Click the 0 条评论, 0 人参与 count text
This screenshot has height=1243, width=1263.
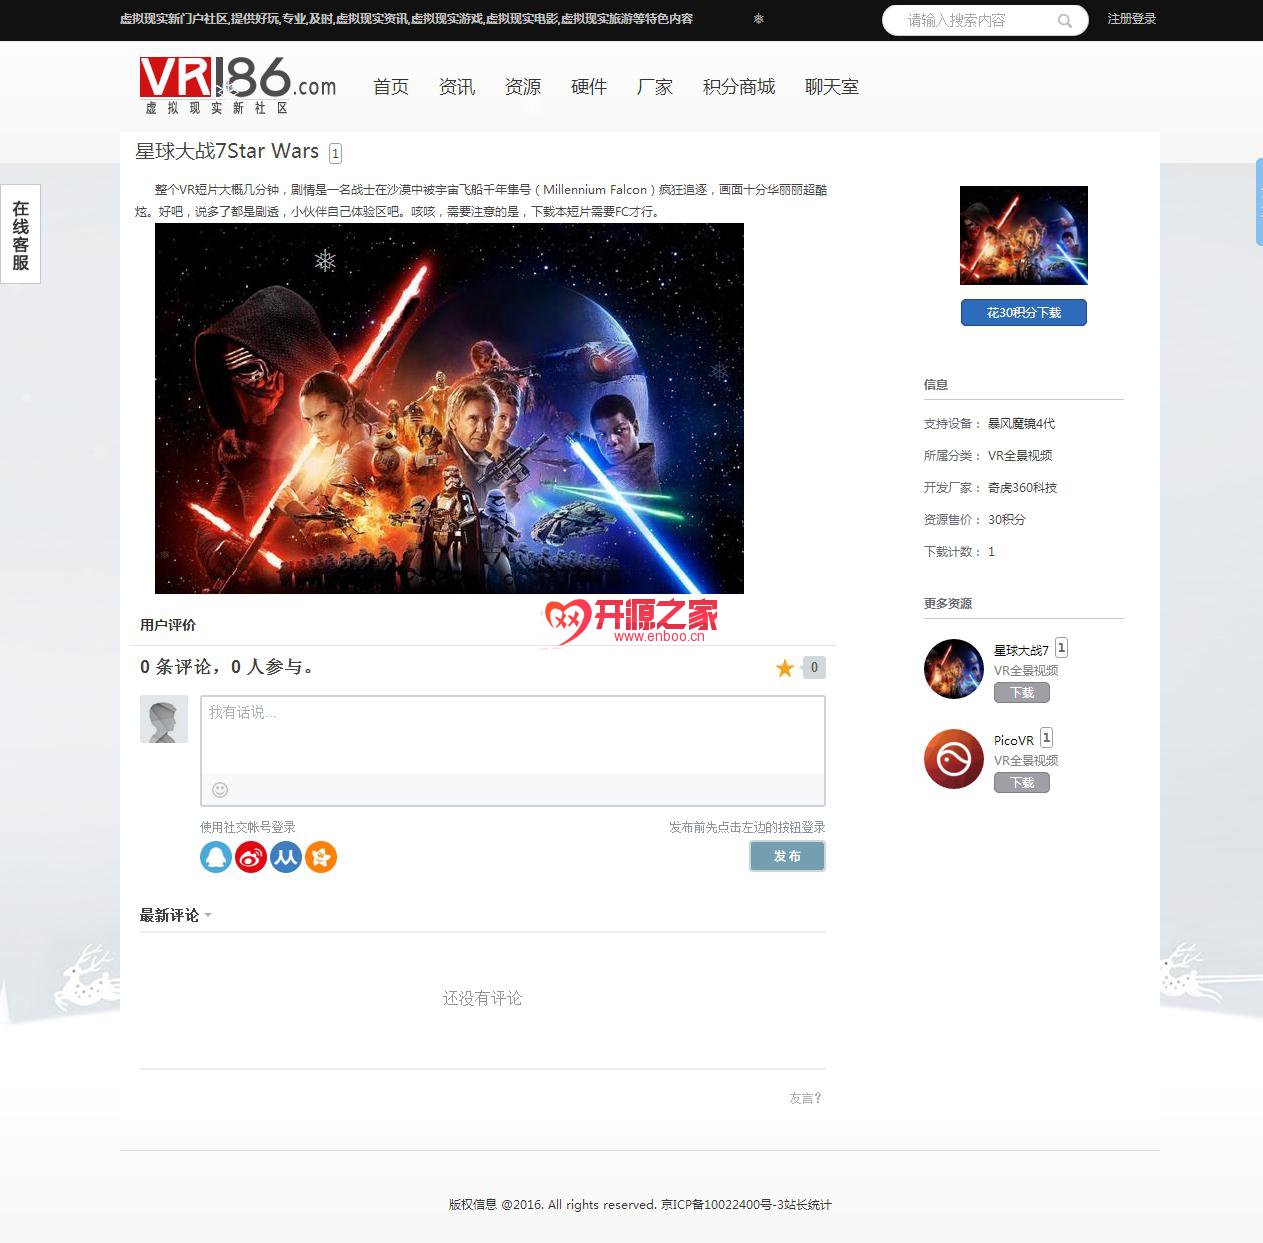click(227, 667)
